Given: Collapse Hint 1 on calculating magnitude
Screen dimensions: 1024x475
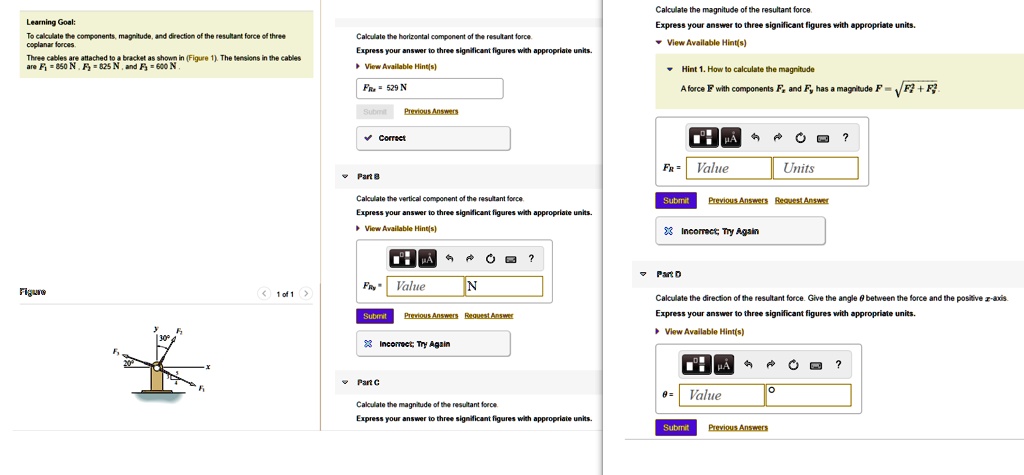Looking at the screenshot, I should pos(670,69).
